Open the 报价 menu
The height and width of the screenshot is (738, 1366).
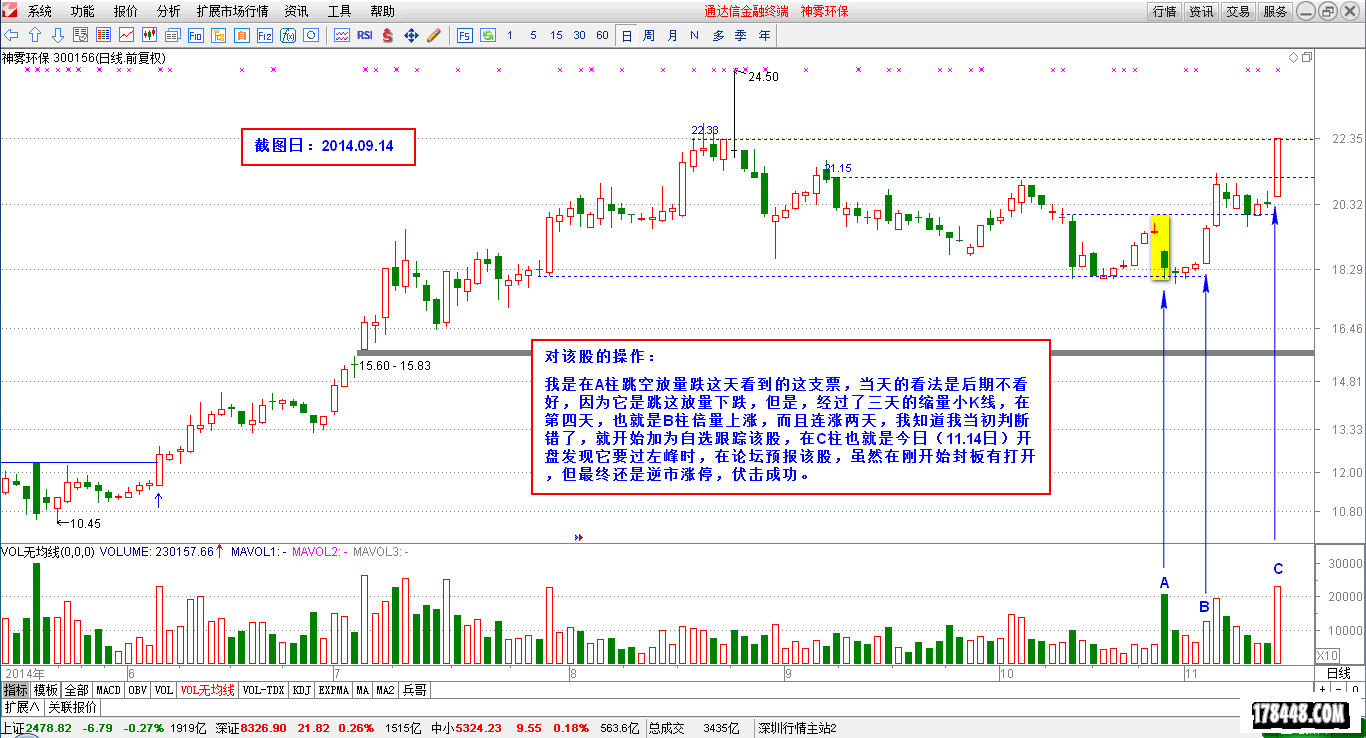coord(126,11)
